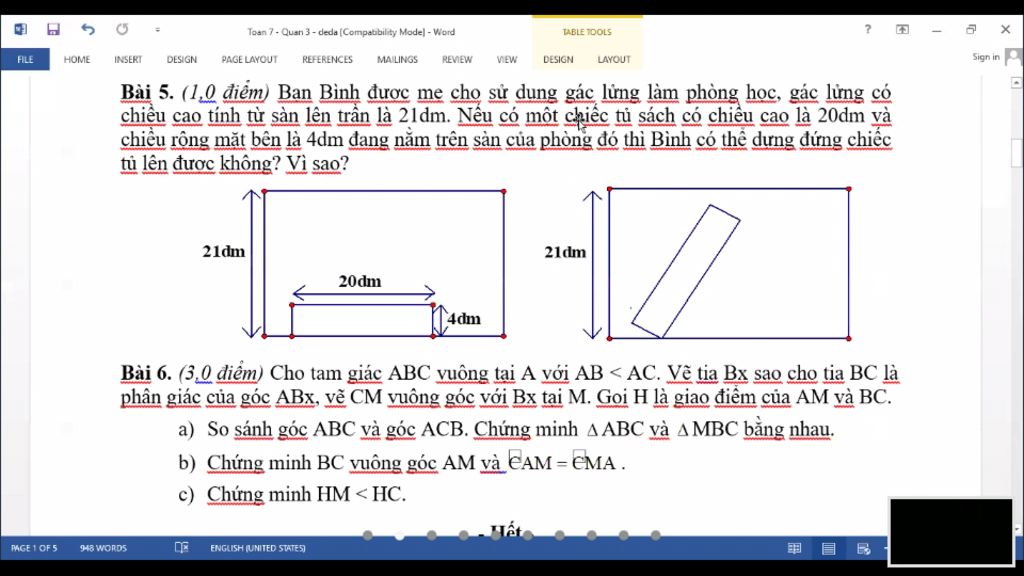Open the MAILINGS tab
The height and width of the screenshot is (576, 1024).
click(397, 59)
